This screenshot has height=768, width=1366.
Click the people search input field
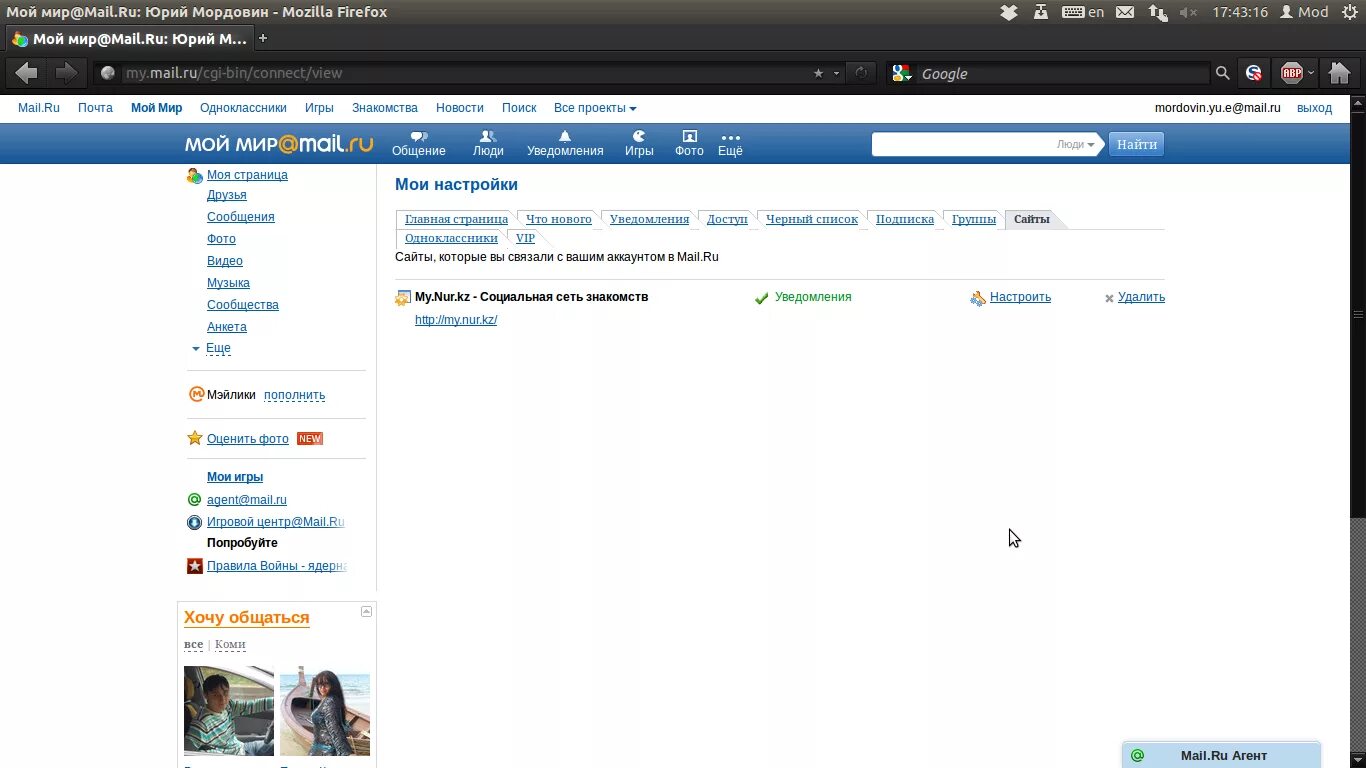963,144
